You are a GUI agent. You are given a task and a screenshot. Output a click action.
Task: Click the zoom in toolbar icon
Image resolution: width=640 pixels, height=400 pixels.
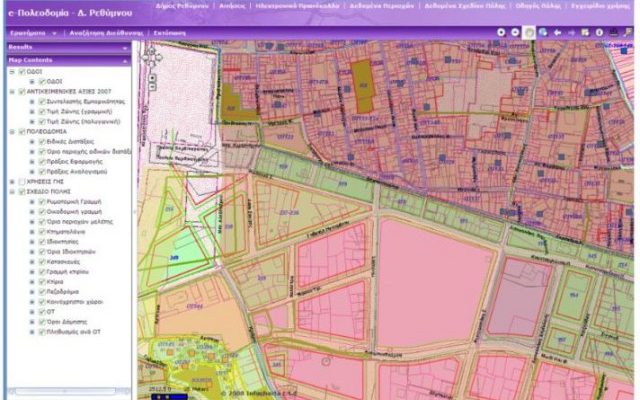tap(503, 32)
